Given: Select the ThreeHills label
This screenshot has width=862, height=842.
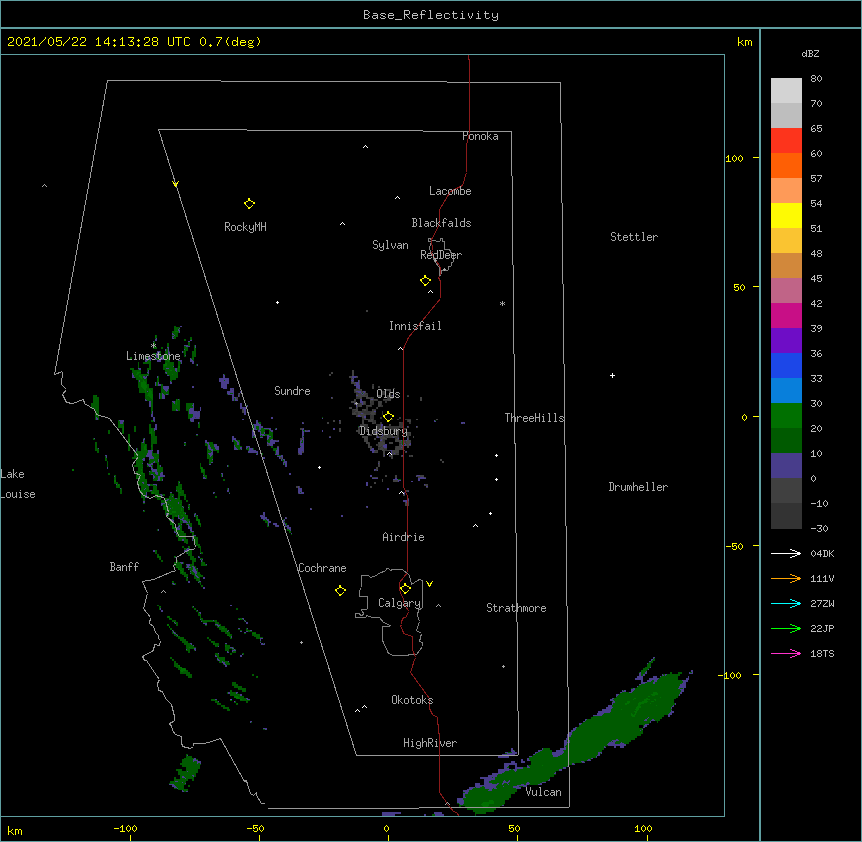Looking at the screenshot, I should [x=534, y=418].
